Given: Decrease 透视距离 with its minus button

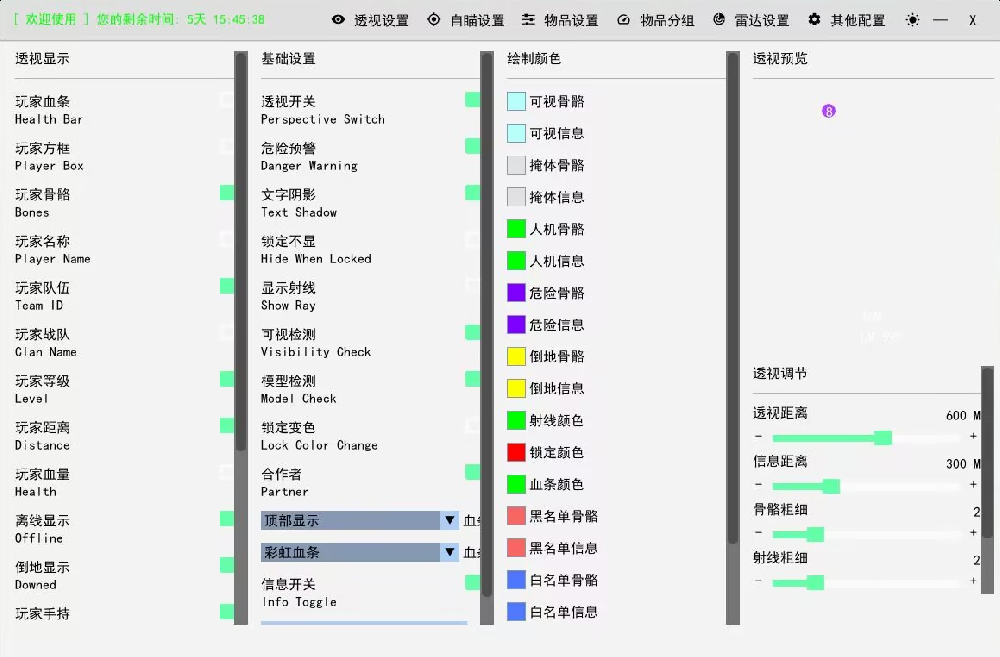Looking at the screenshot, I should (x=758, y=436).
